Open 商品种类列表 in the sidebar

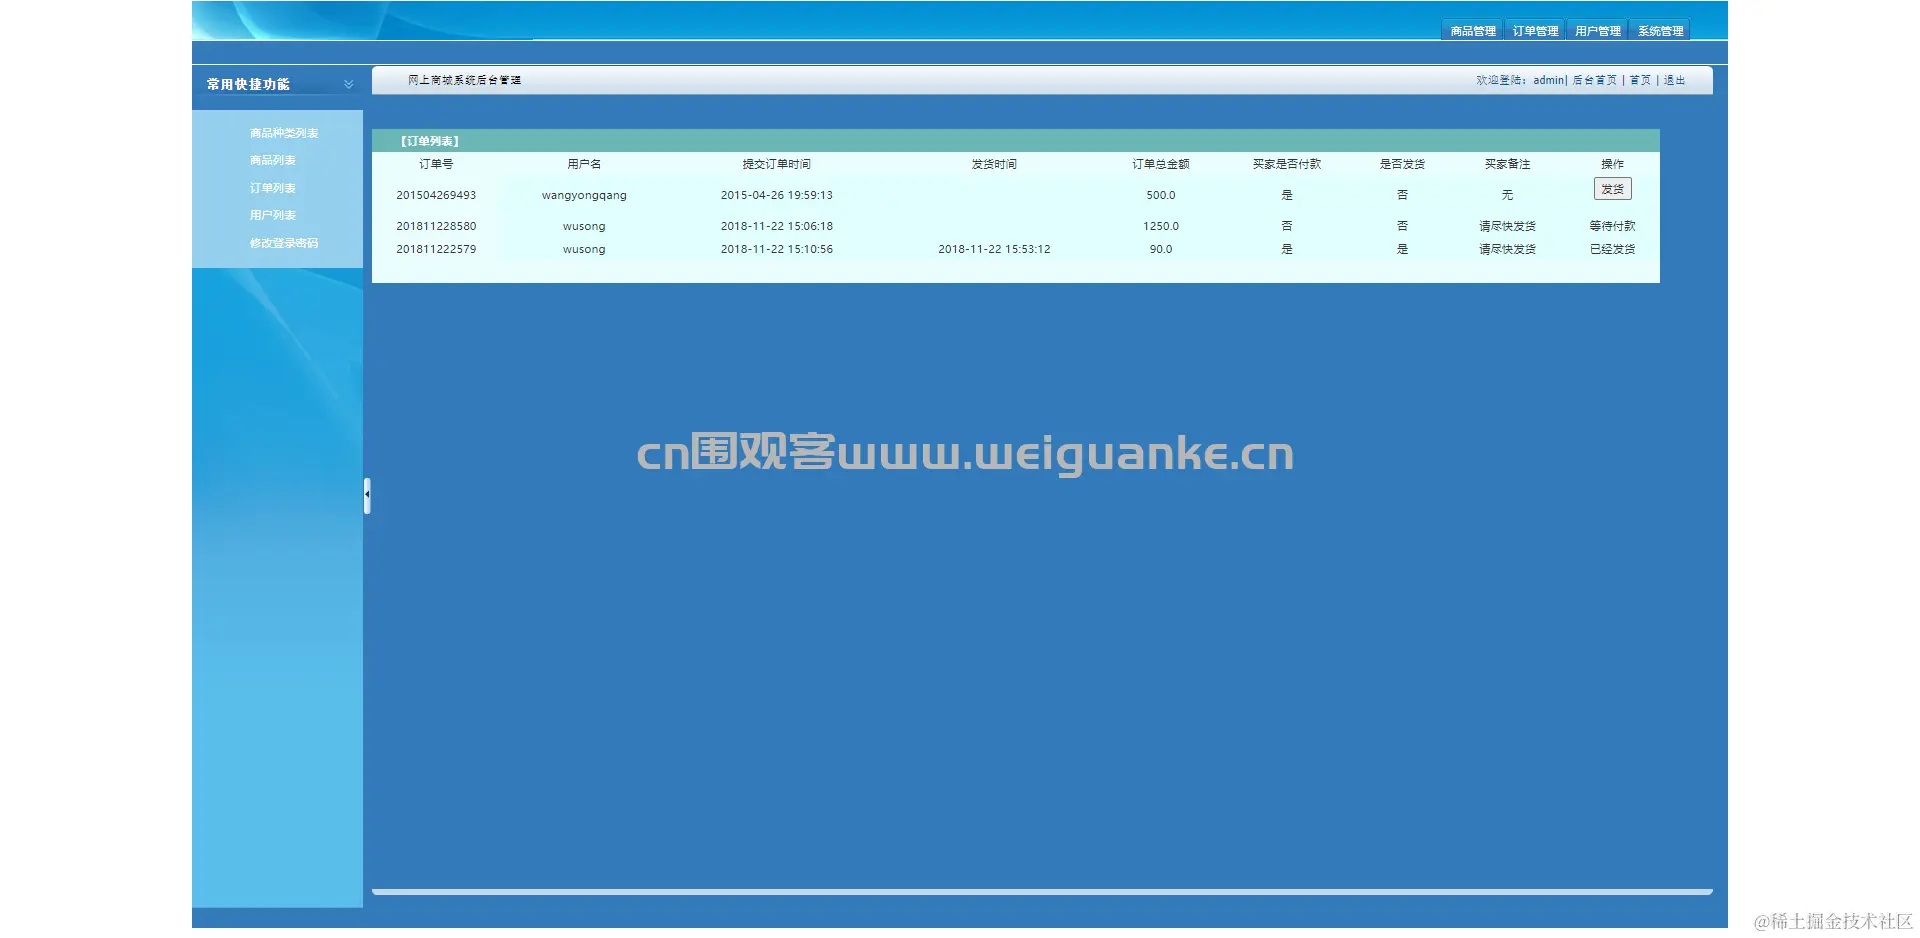pyautogui.click(x=284, y=133)
